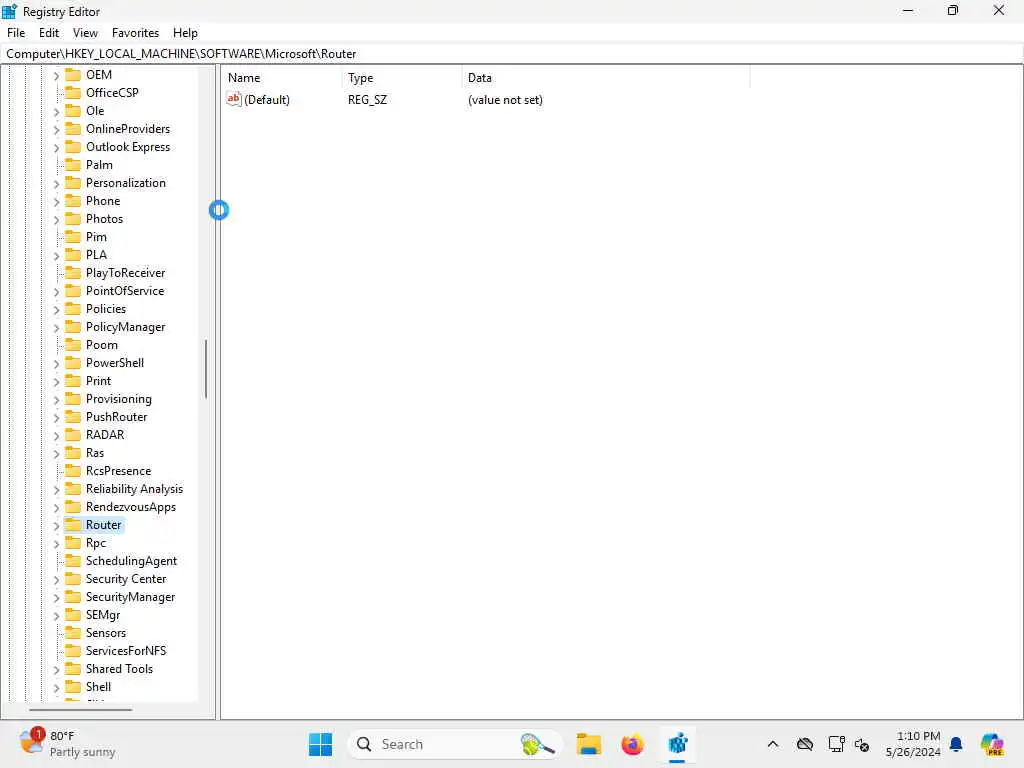The height and width of the screenshot is (768, 1024).
Task: Expand the Shell key
Action: click(56, 688)
